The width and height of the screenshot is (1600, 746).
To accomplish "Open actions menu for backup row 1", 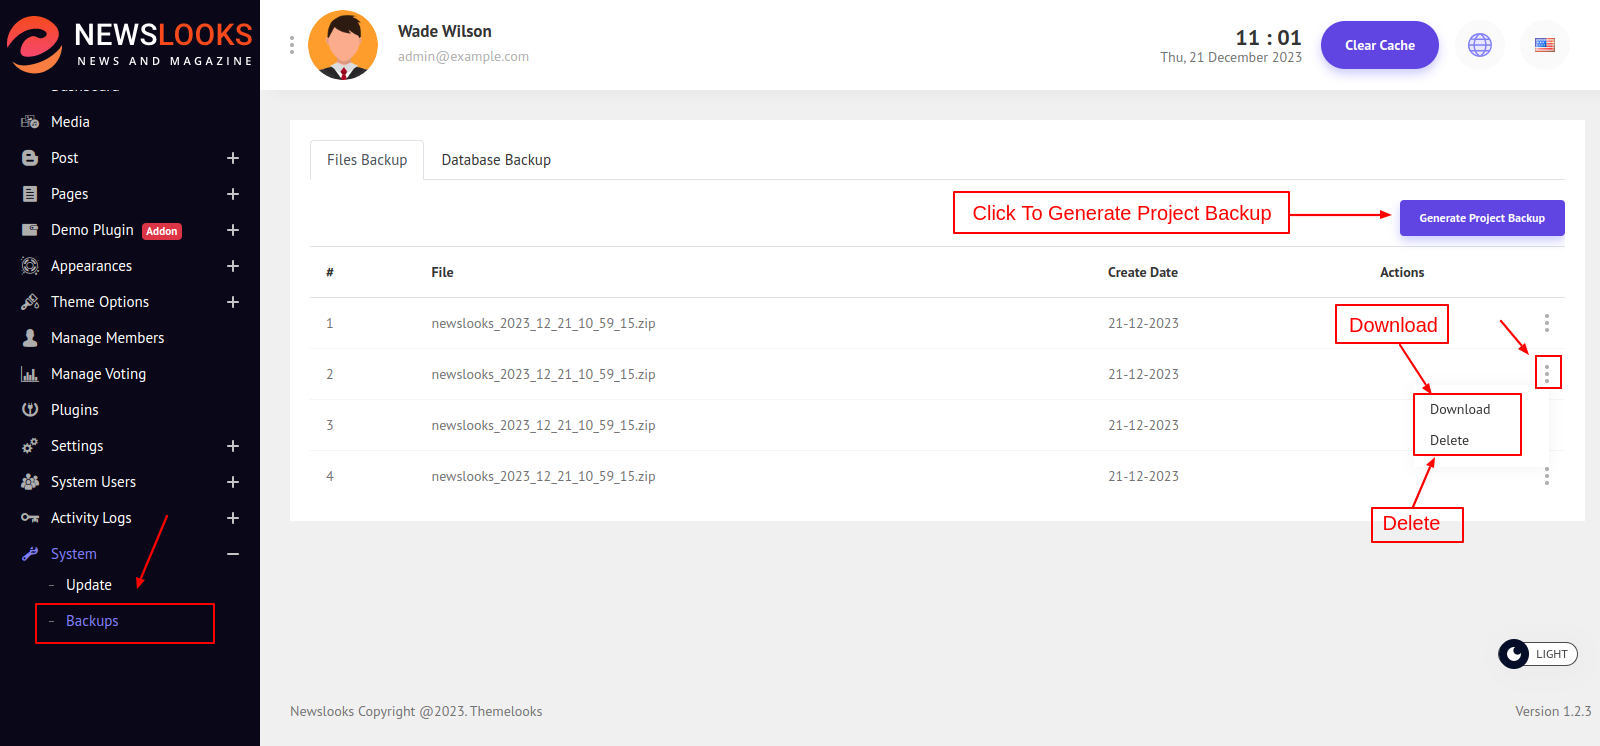I will [x=1546, y=323].
